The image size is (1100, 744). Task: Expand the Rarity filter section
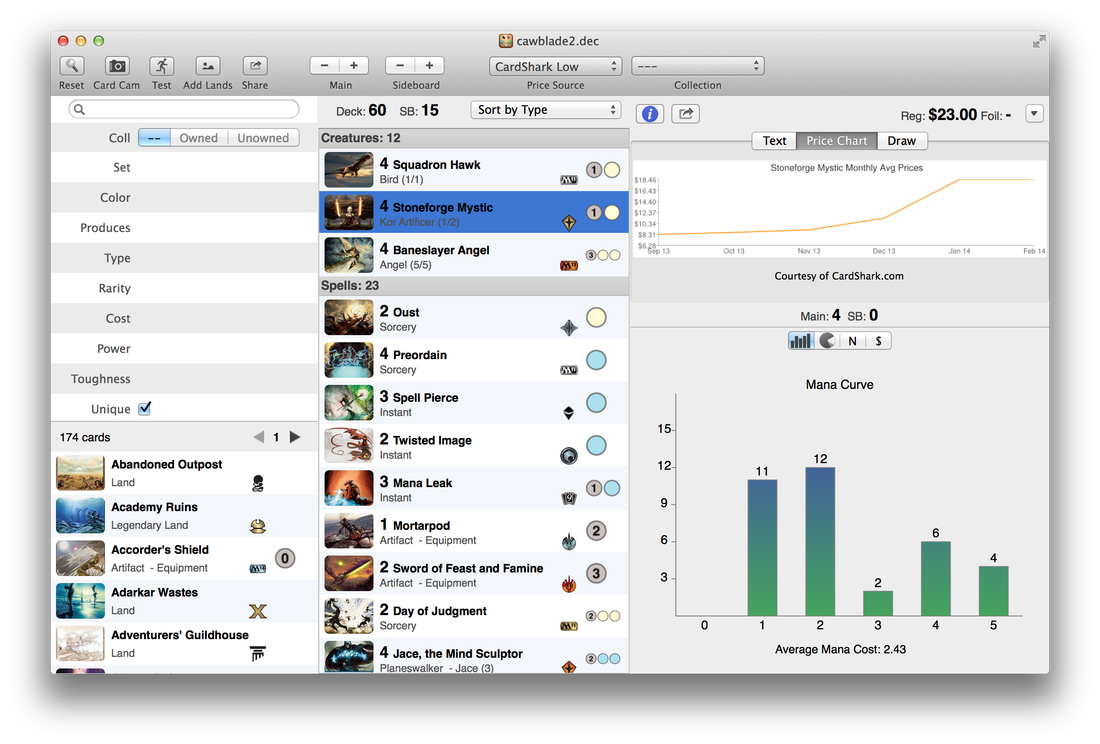117,288
